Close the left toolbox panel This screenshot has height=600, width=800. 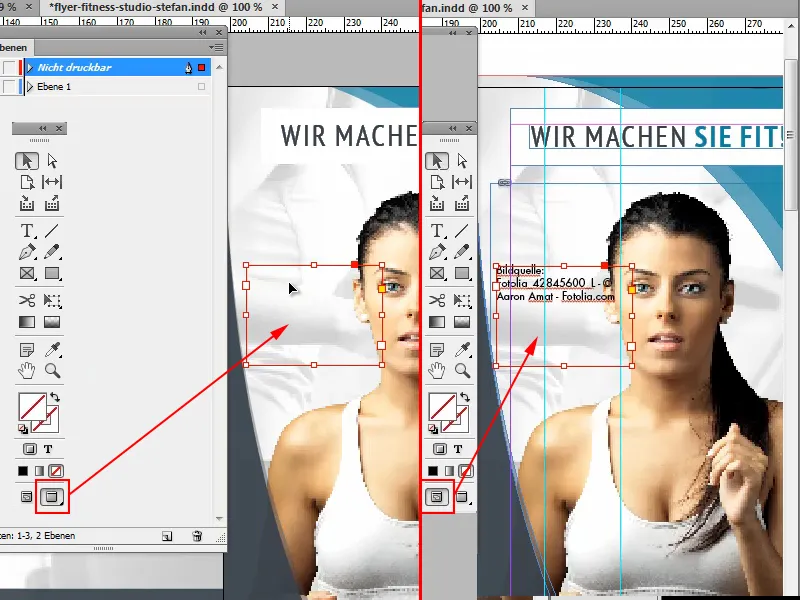59,128
